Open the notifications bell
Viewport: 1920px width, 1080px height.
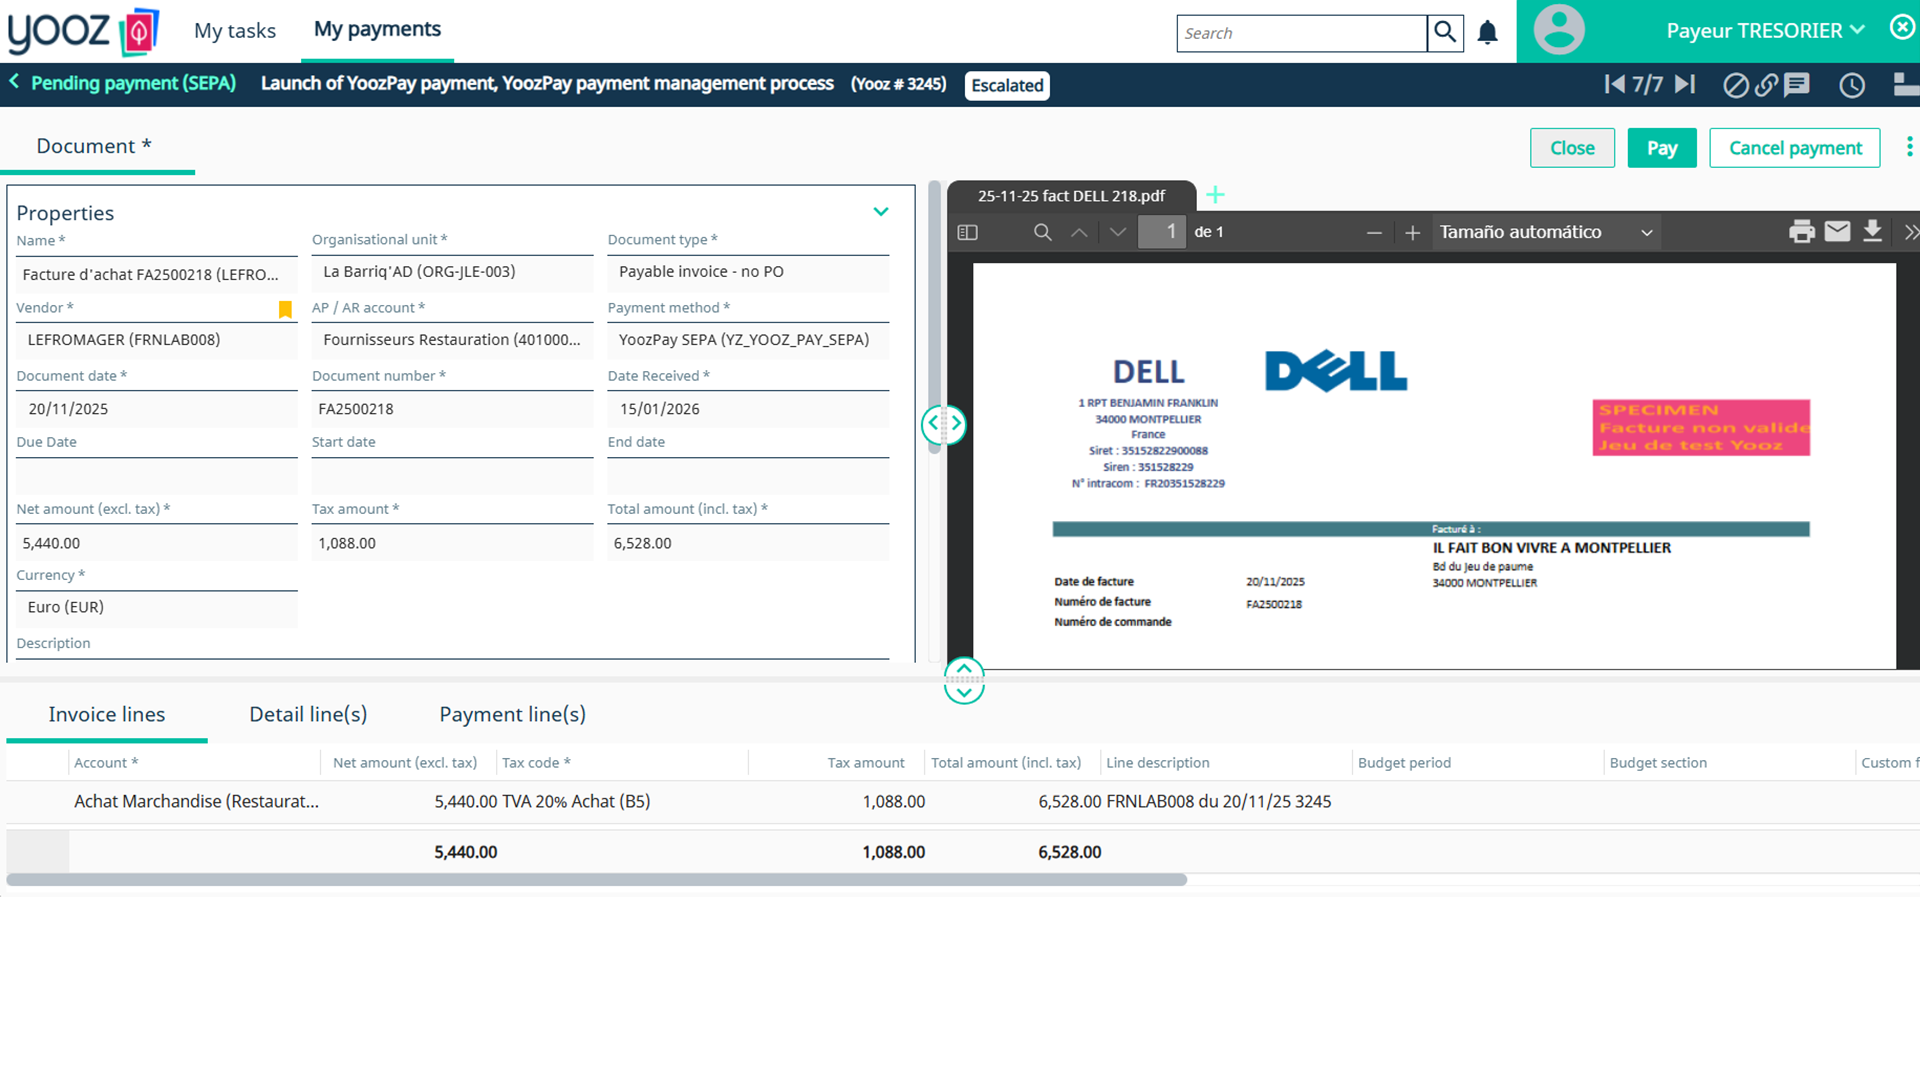[1487, 33]
